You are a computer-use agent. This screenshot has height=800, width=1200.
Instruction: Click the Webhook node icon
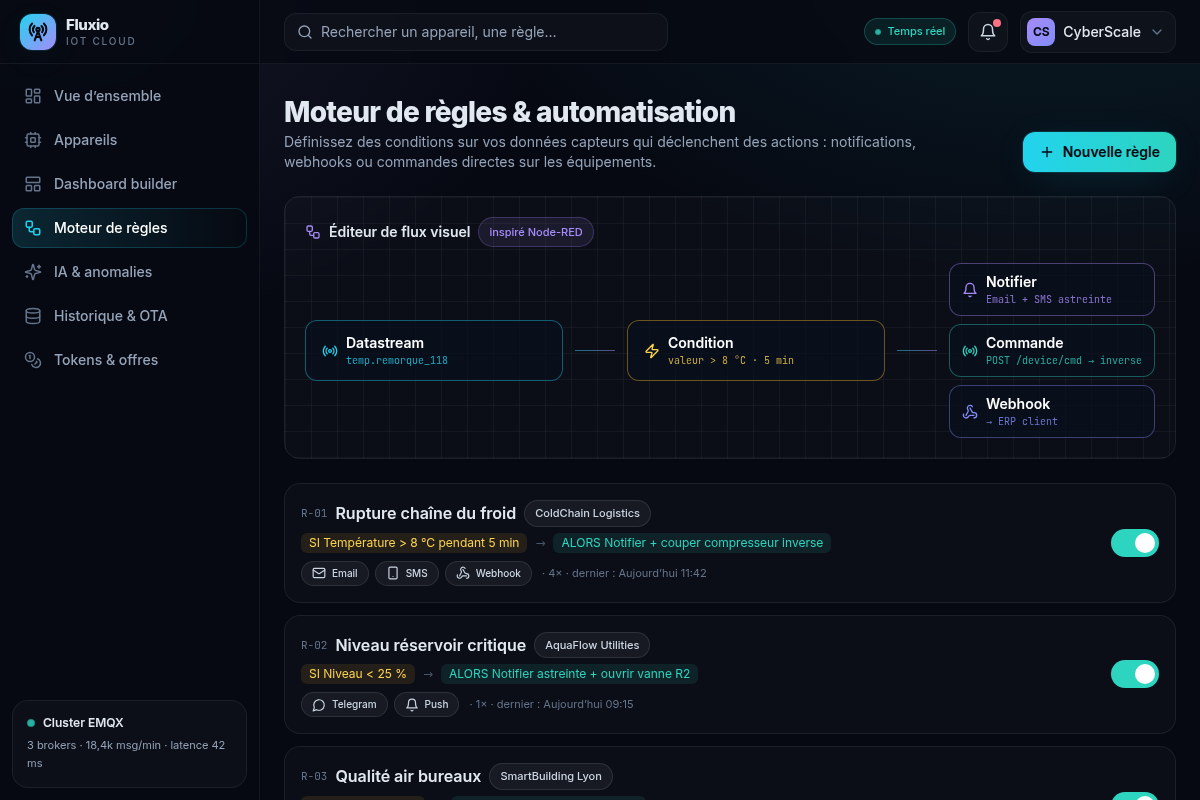point(969,412)
